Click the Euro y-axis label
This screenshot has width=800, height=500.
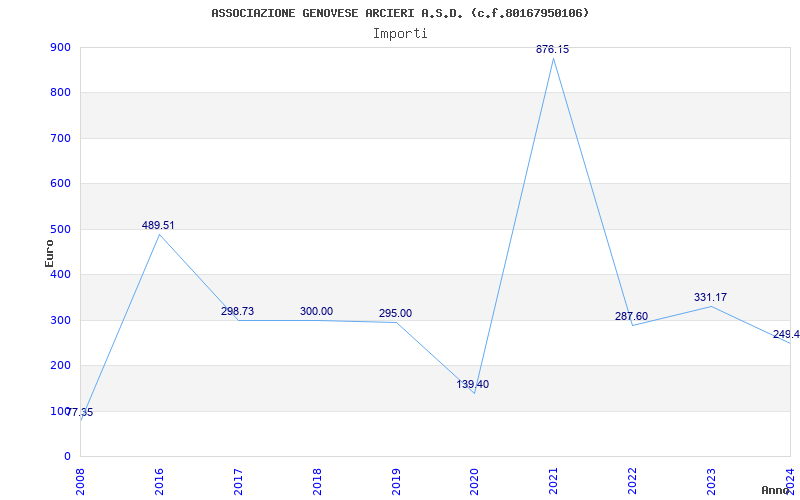tap(49, 253)
